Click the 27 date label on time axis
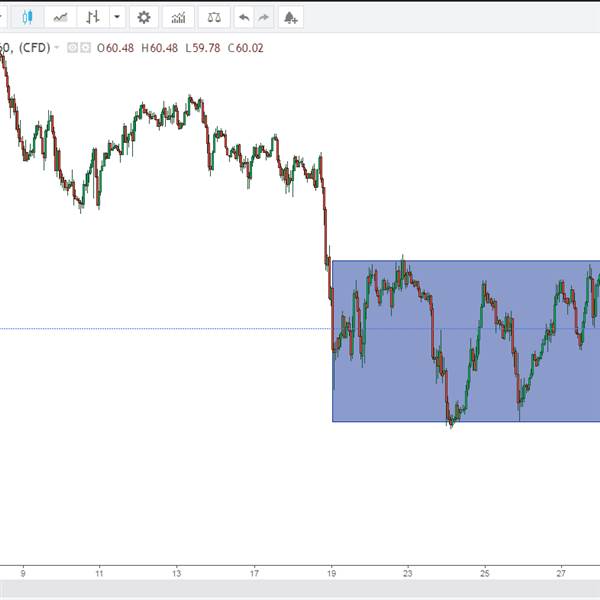The width and height of the screenshot is (600, 600). (x=561, y=573)
